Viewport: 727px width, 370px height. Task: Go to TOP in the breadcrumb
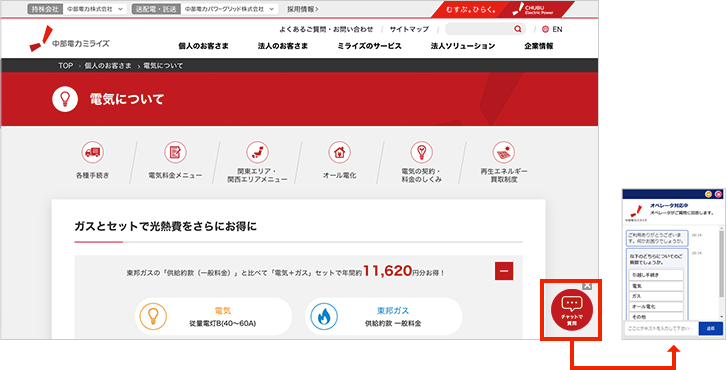click(x=65, y=66)
